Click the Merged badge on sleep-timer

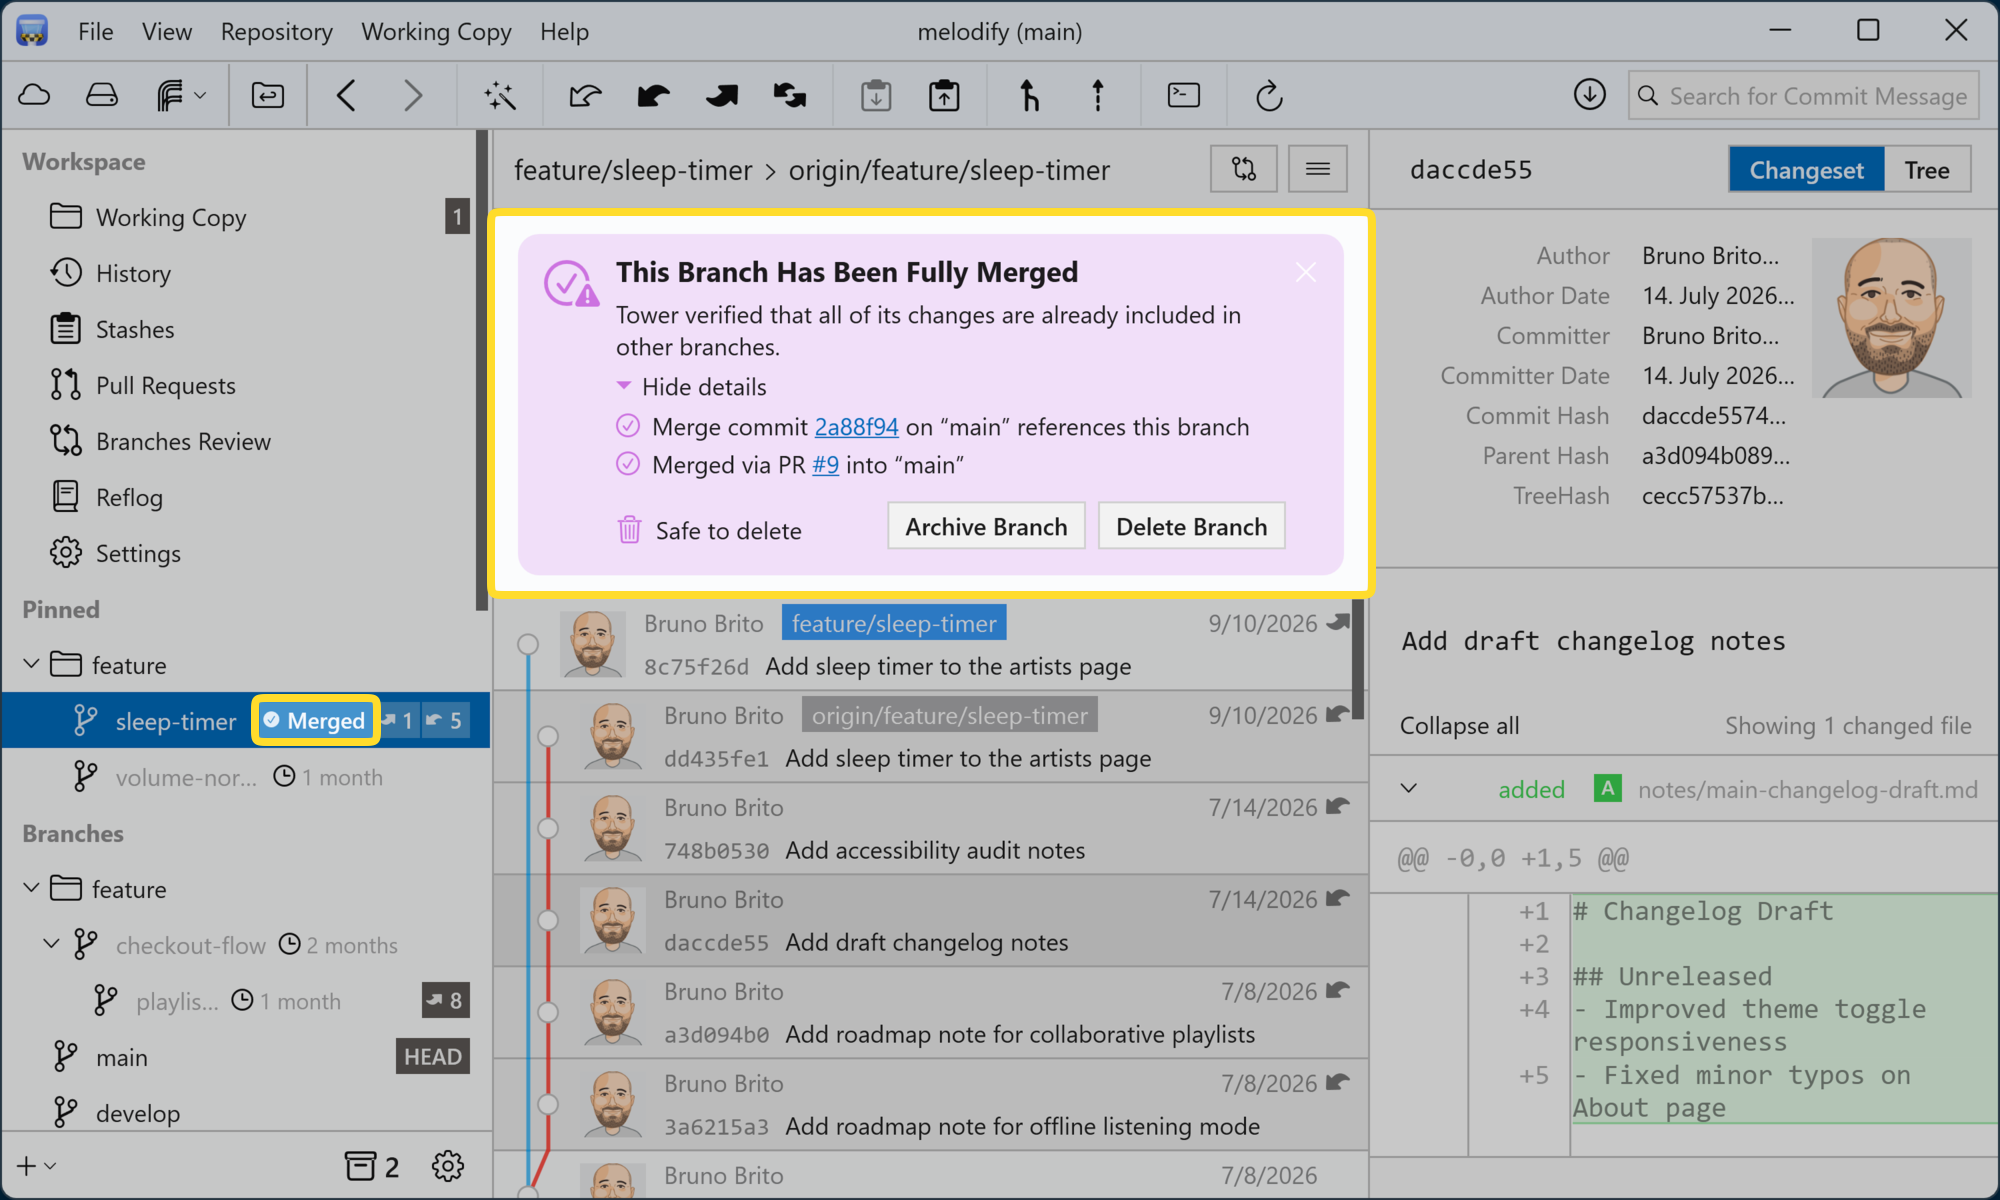click(315, 720)
